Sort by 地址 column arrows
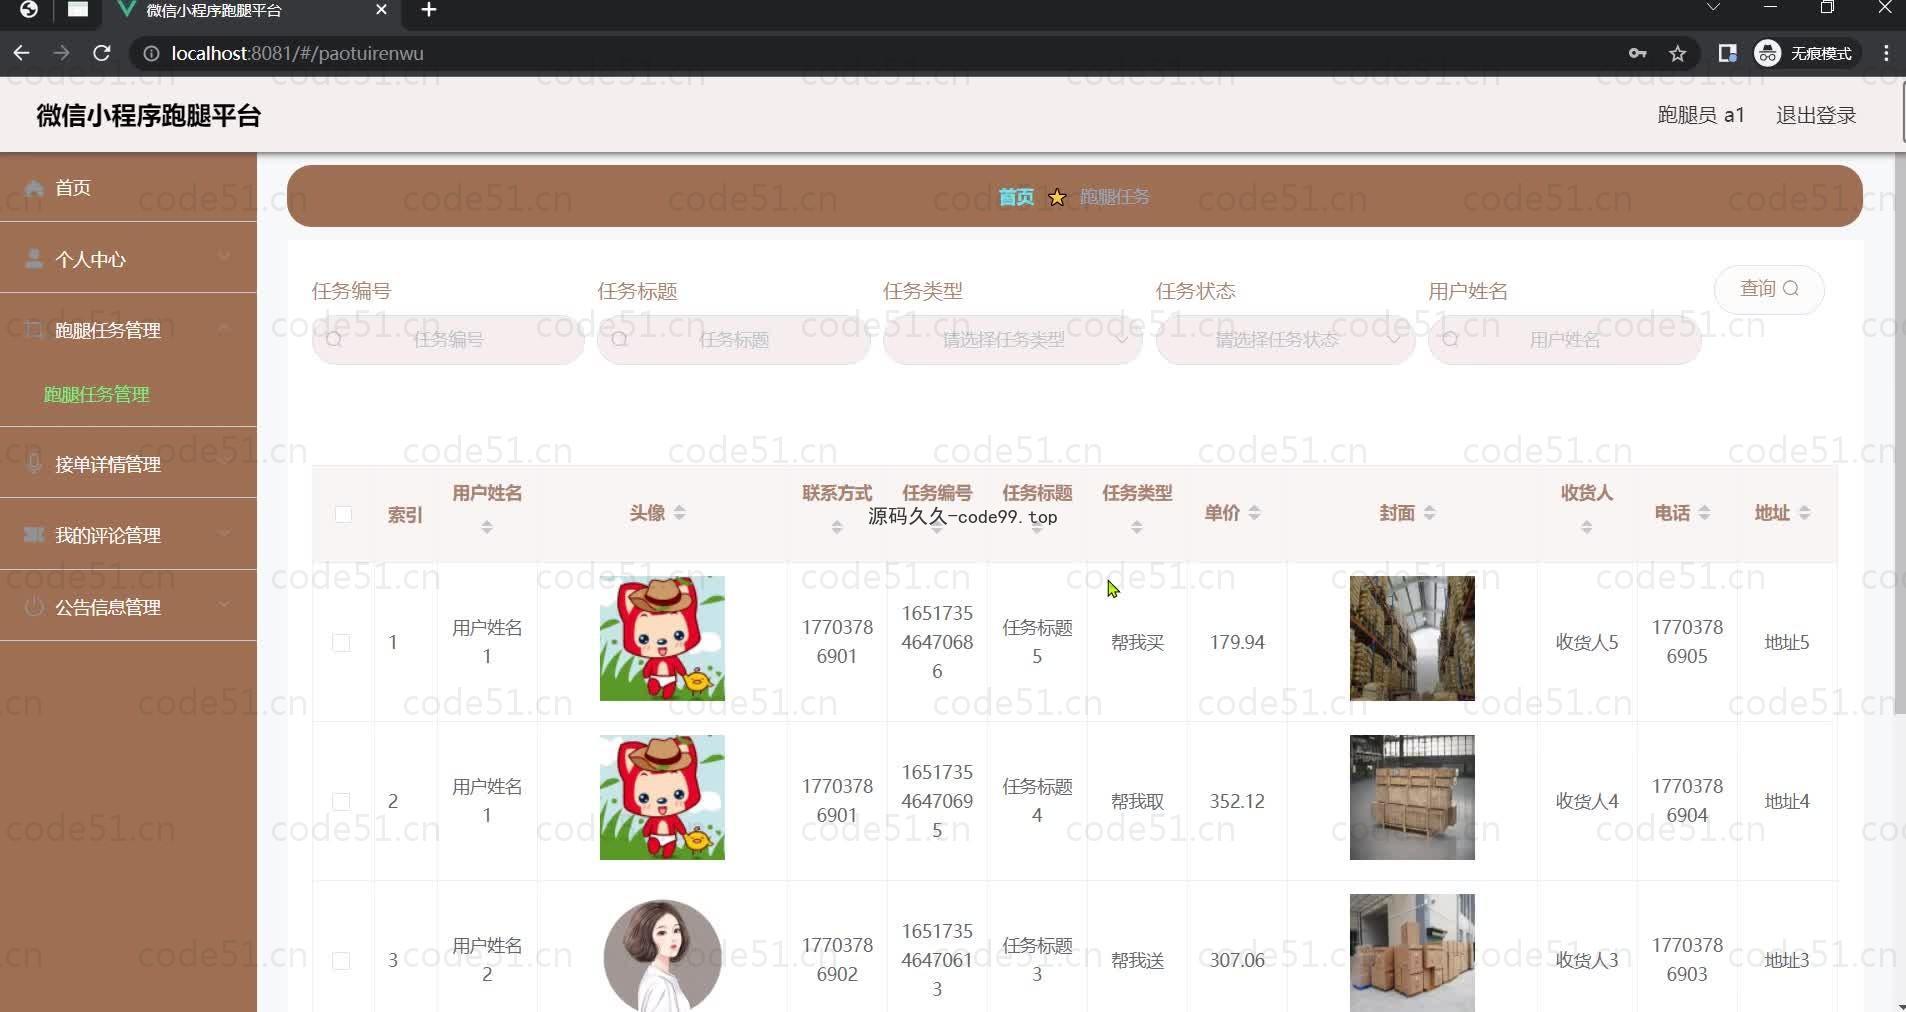 pyautogui.click(x=1805, y=512)
